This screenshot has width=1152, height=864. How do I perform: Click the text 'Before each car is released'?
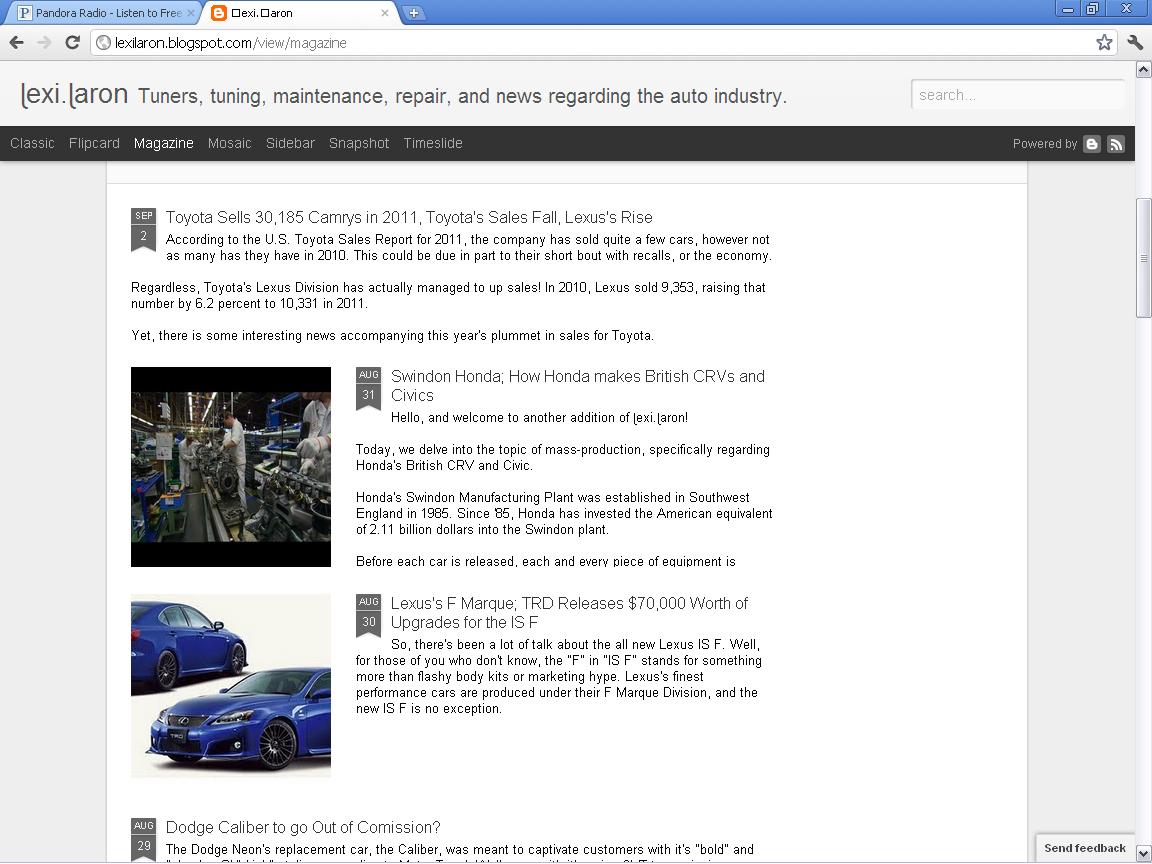click(x=545, y=561)
